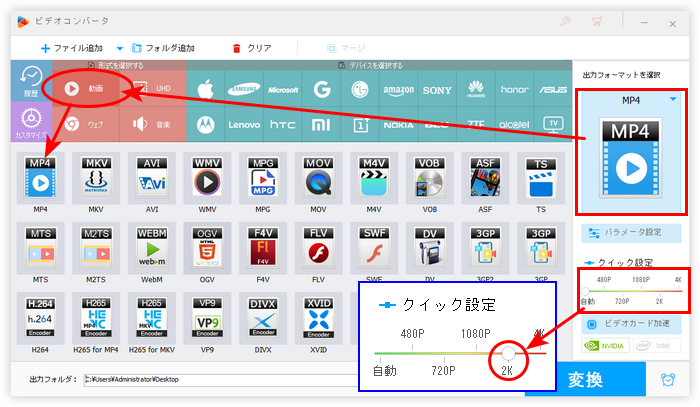Open Xiaomi MI device presets
700x407 pixels.
(x=321, y=125)
